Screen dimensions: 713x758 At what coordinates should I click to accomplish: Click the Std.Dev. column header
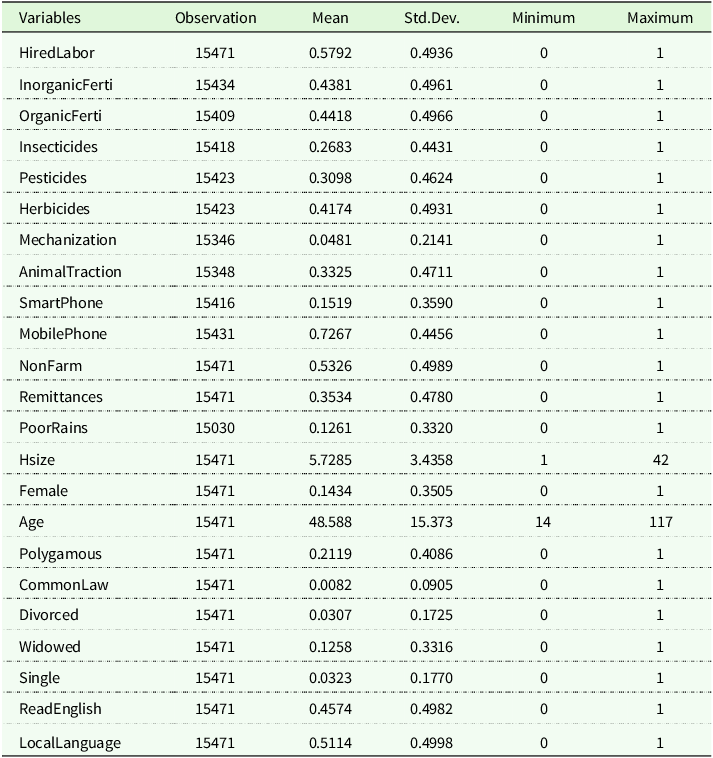[x=431, y=18]
